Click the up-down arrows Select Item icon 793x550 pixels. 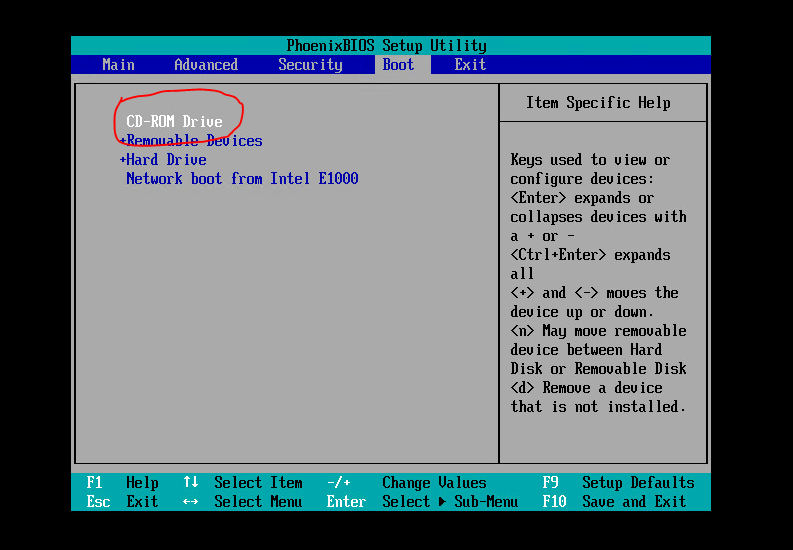click(x=191, y=482)
